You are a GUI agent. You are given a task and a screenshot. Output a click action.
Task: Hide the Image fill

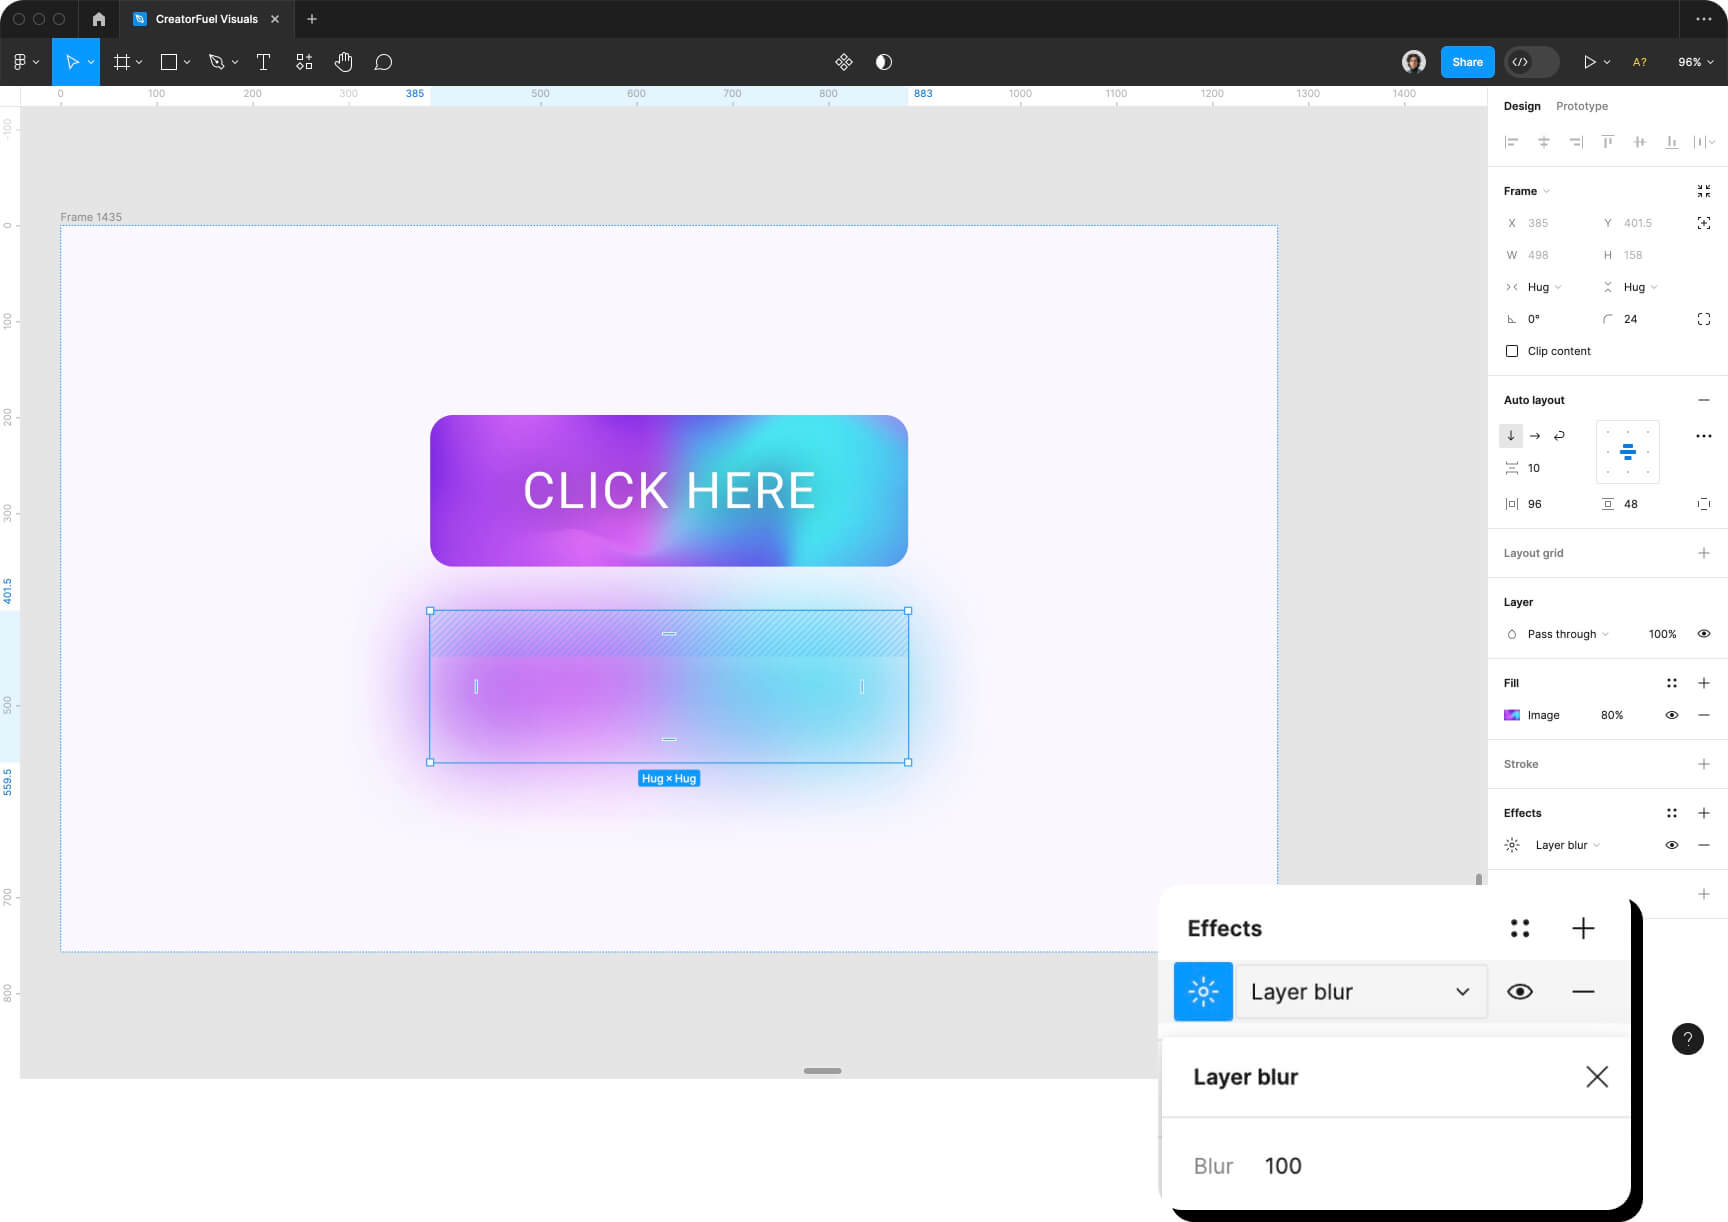(x=1672, y=715)
